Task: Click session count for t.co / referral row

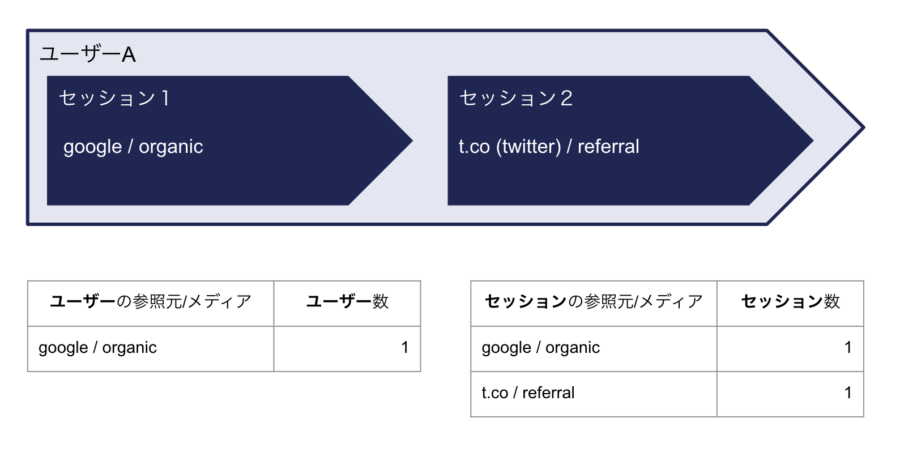Action: pyautogui.click(x=847, y=393)
